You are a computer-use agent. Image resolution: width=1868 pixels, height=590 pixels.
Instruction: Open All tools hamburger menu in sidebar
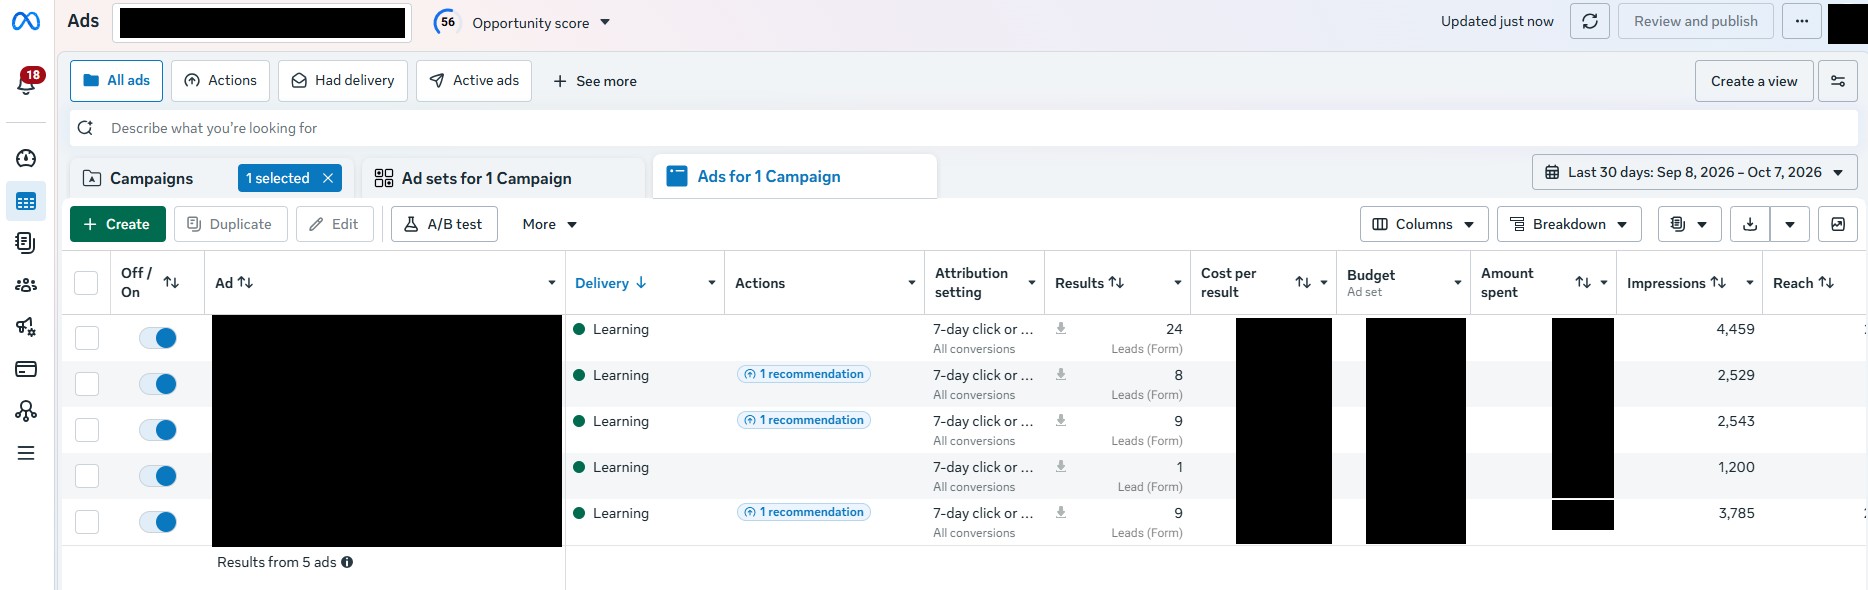(26, 453)
